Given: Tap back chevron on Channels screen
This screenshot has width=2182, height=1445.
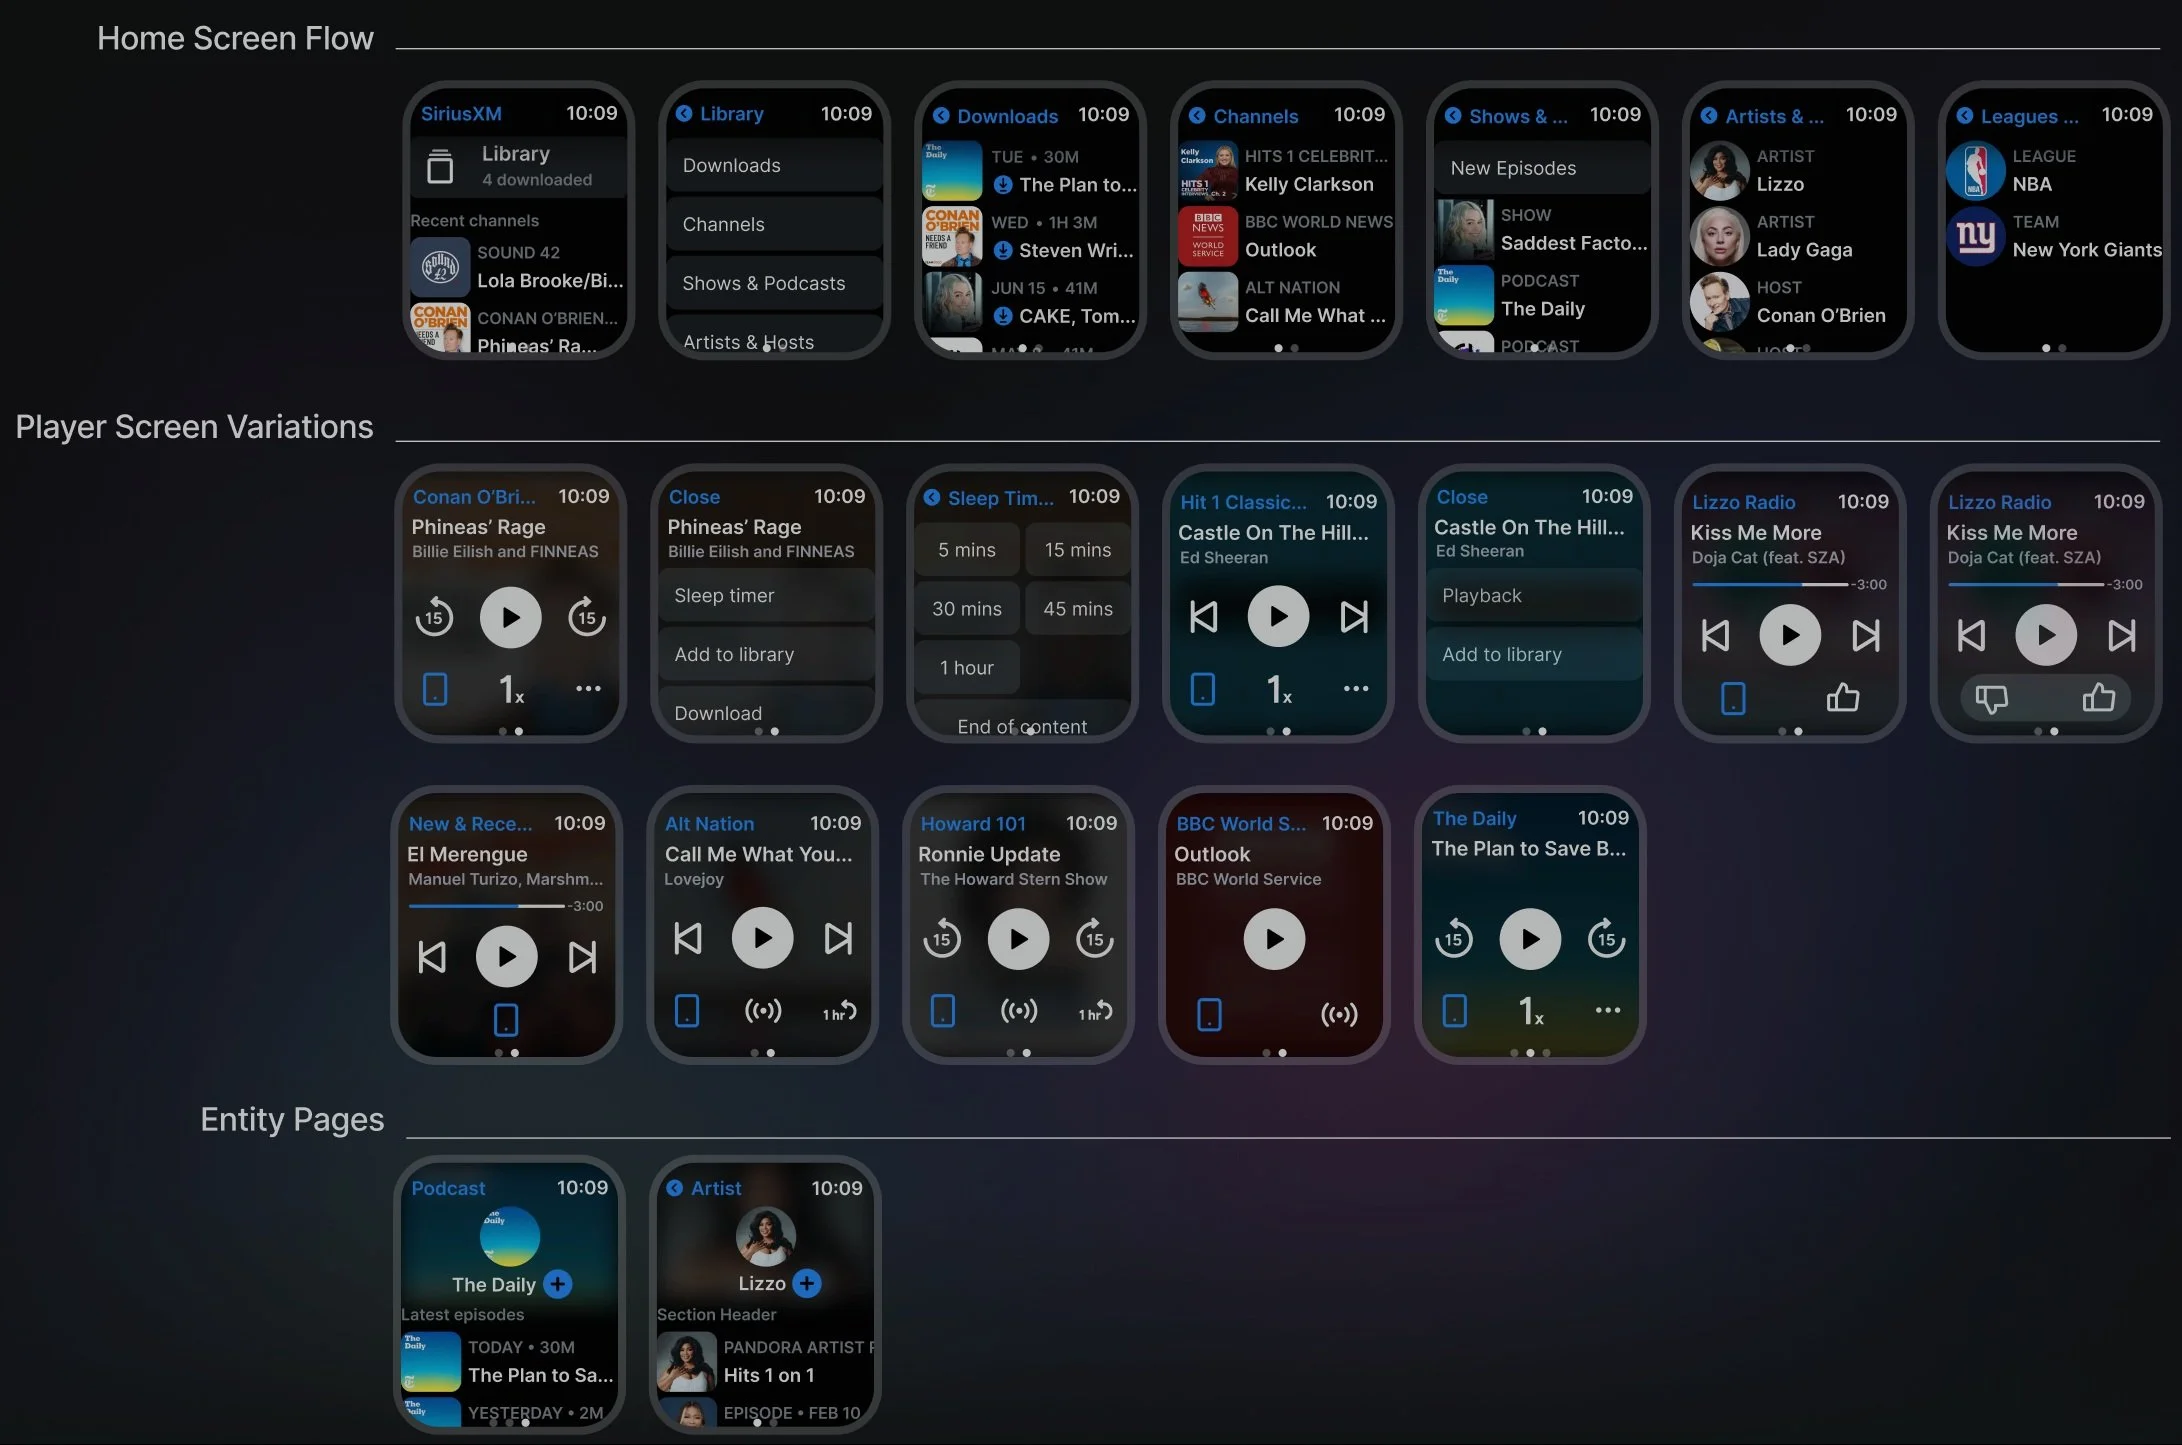Looking at the screenshot, I should click(1197, 116).
